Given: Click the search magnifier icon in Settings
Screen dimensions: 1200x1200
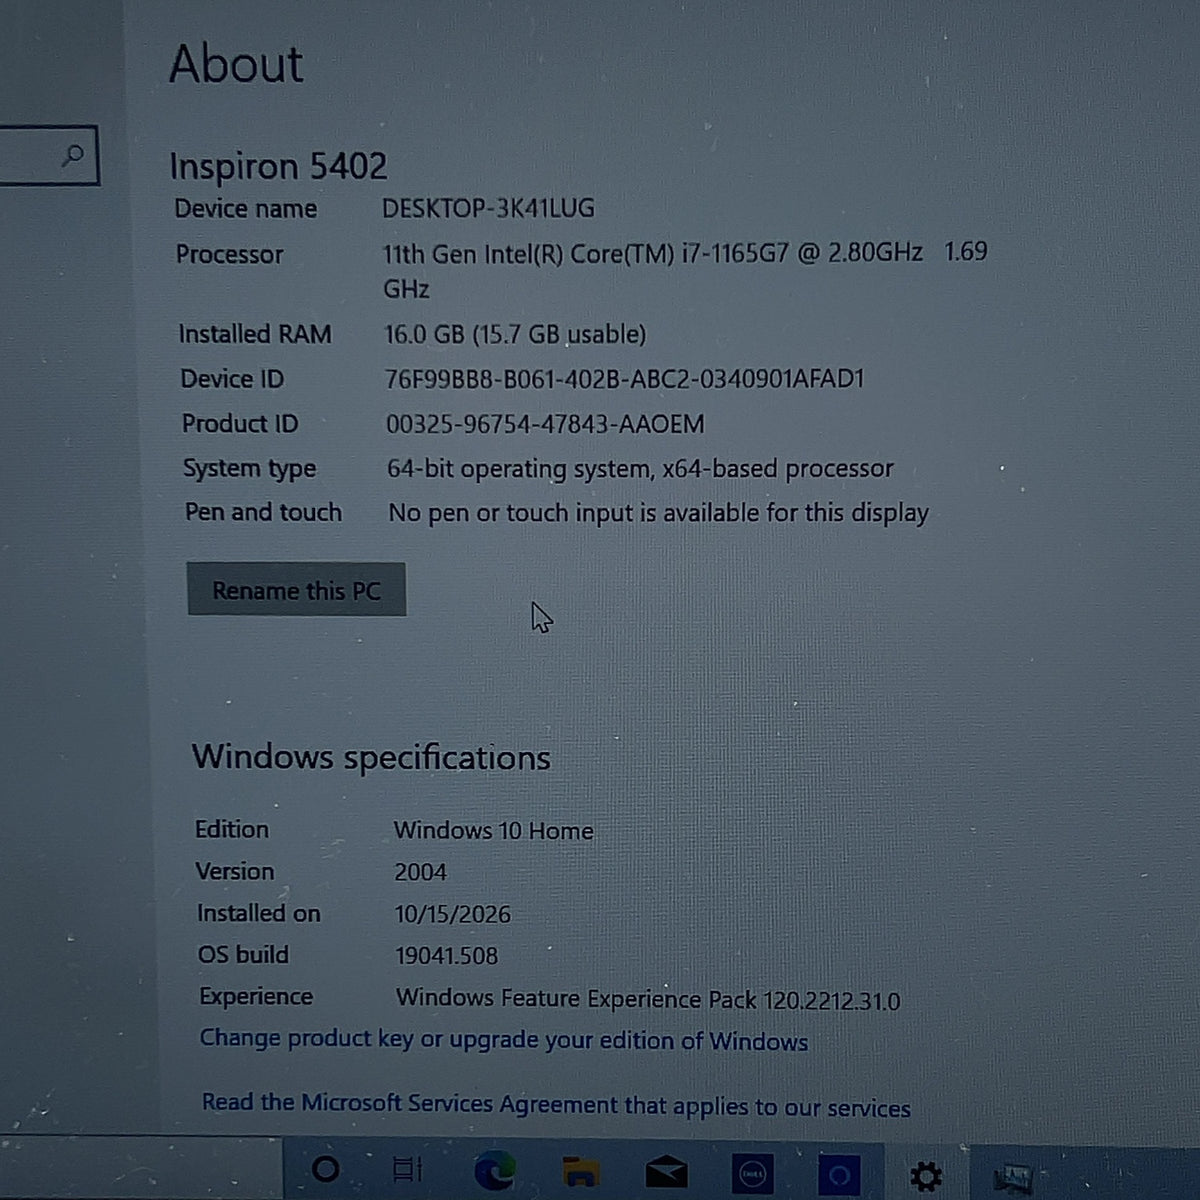Looking at the screenshot, I should coord(73,155).
